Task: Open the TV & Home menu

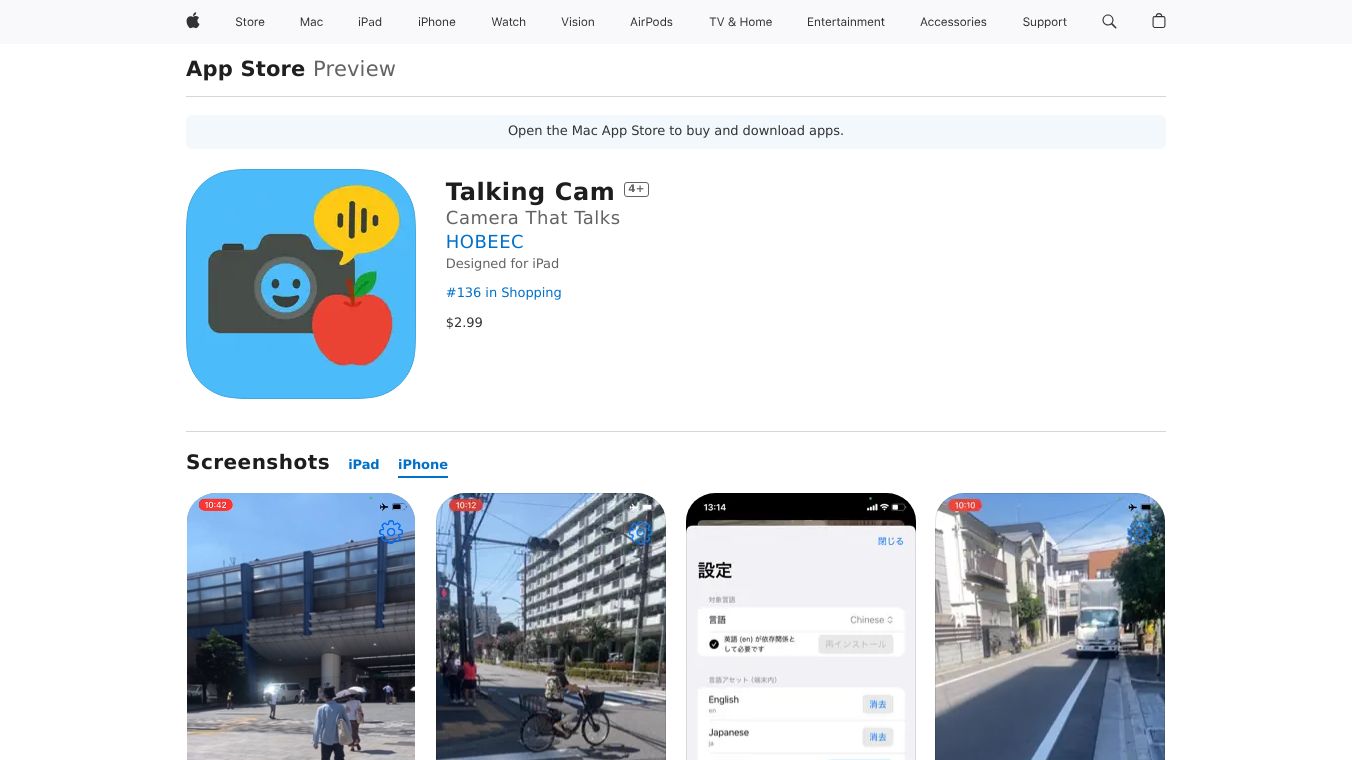Action: point(741,22)
